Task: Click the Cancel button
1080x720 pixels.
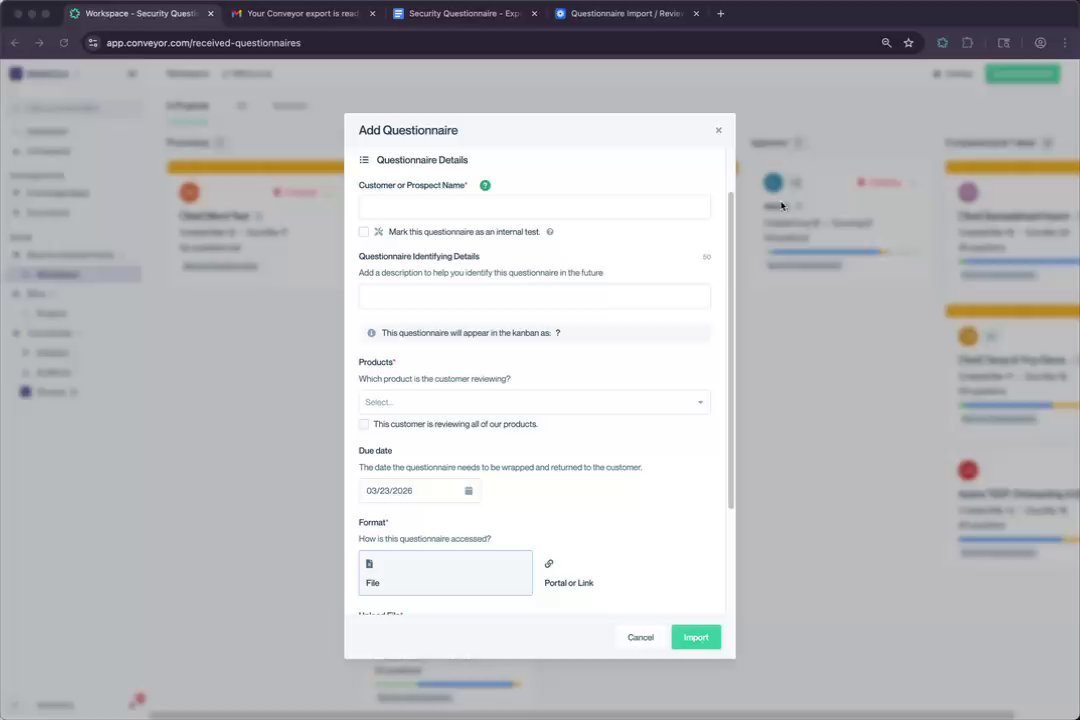Action: 641,637
